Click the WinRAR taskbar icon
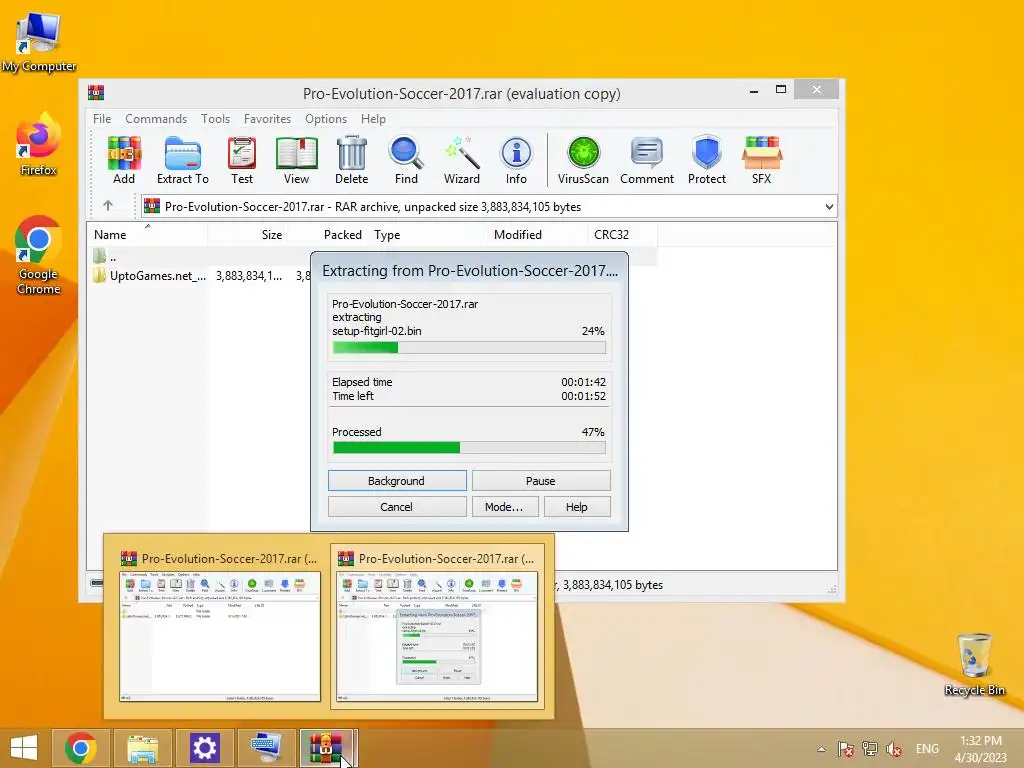This screenshot has width=1024, height=768. tap(327, 748)
